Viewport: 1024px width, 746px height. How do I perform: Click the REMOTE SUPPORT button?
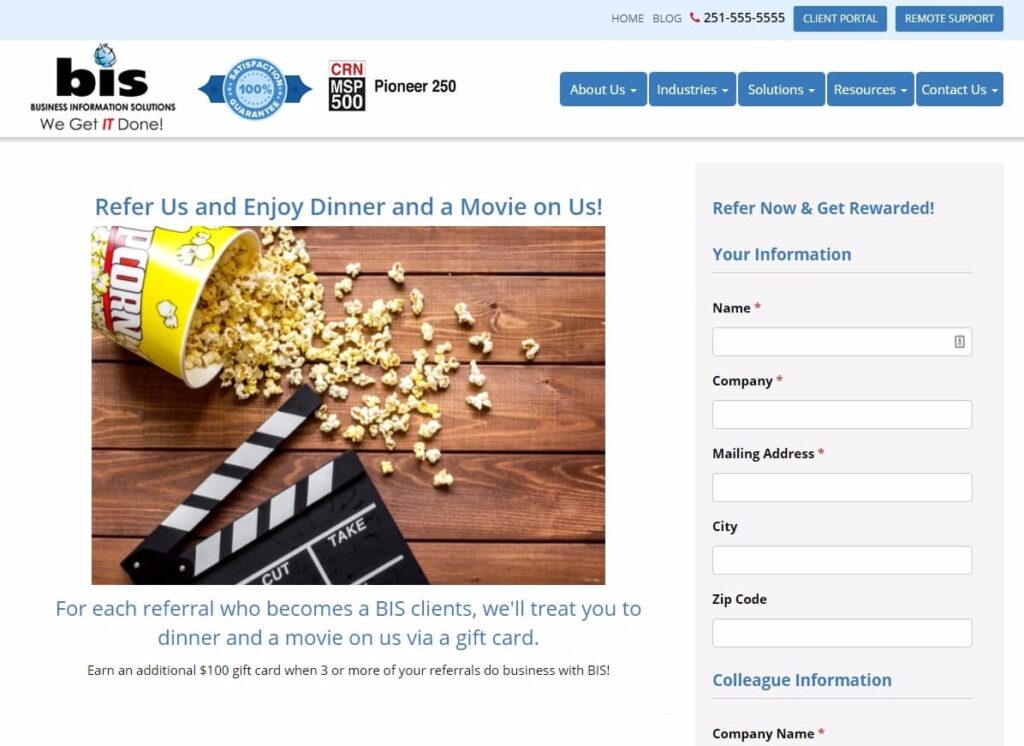click(948, 18)
